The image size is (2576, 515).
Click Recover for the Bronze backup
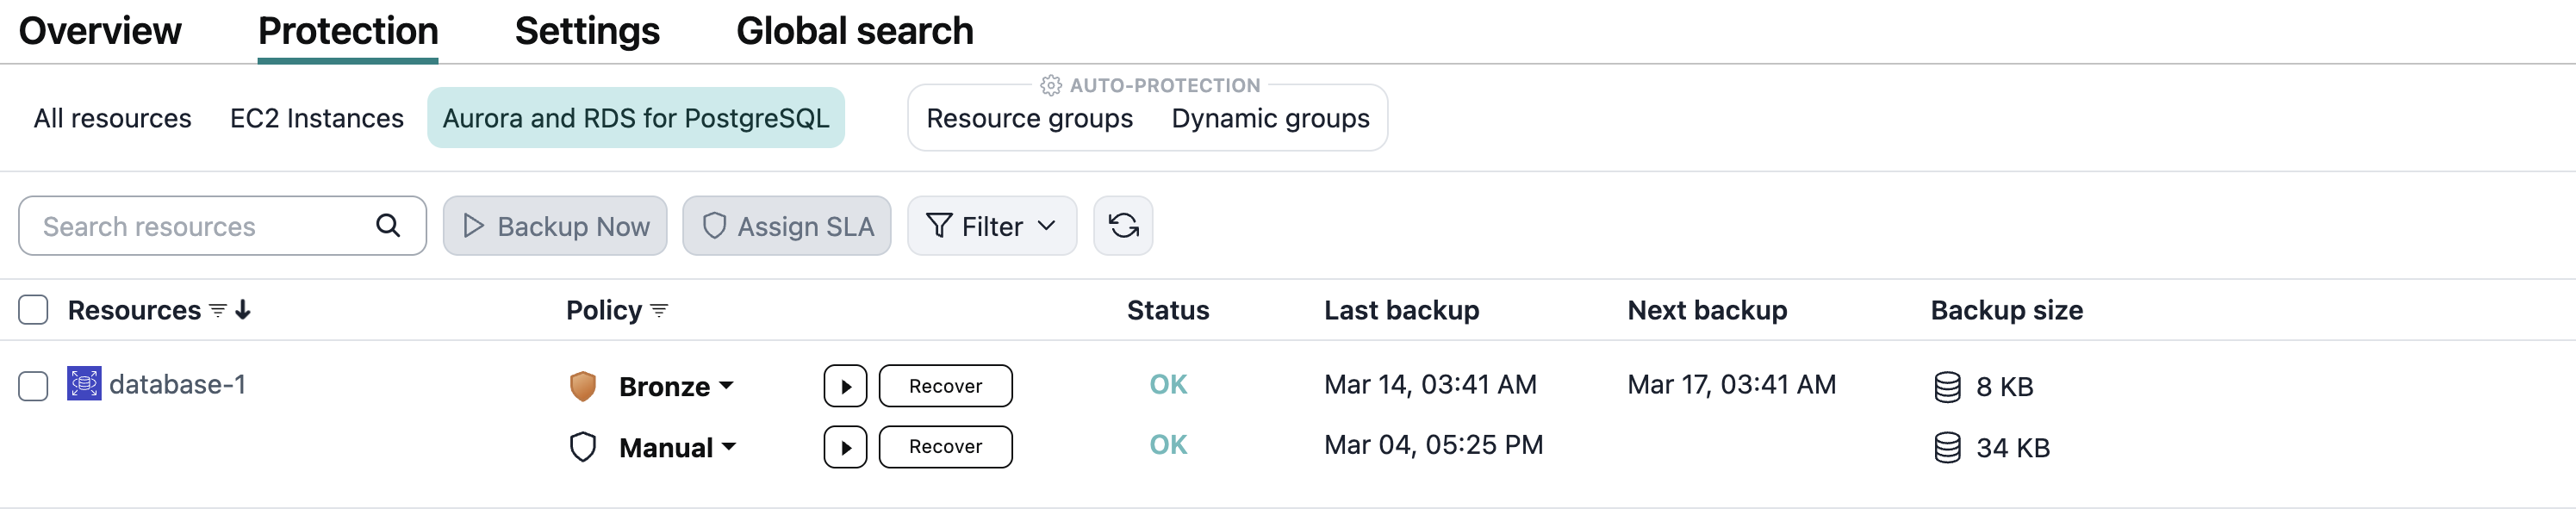click(x=945, y=386)
